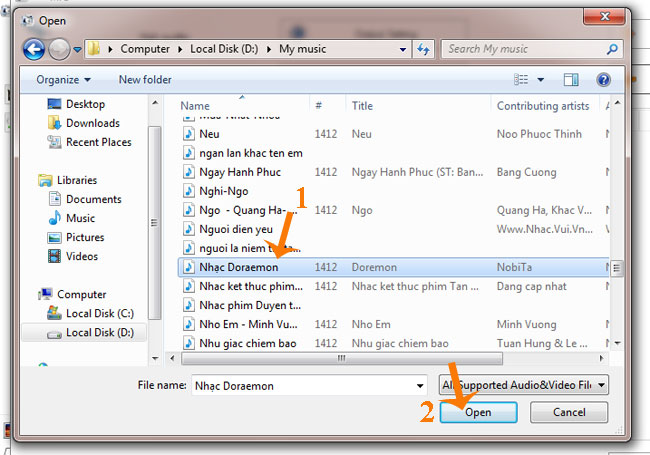Click the folder icon in address bar
650x455 pixels.
pyautogui.click(x=94, y=49)
